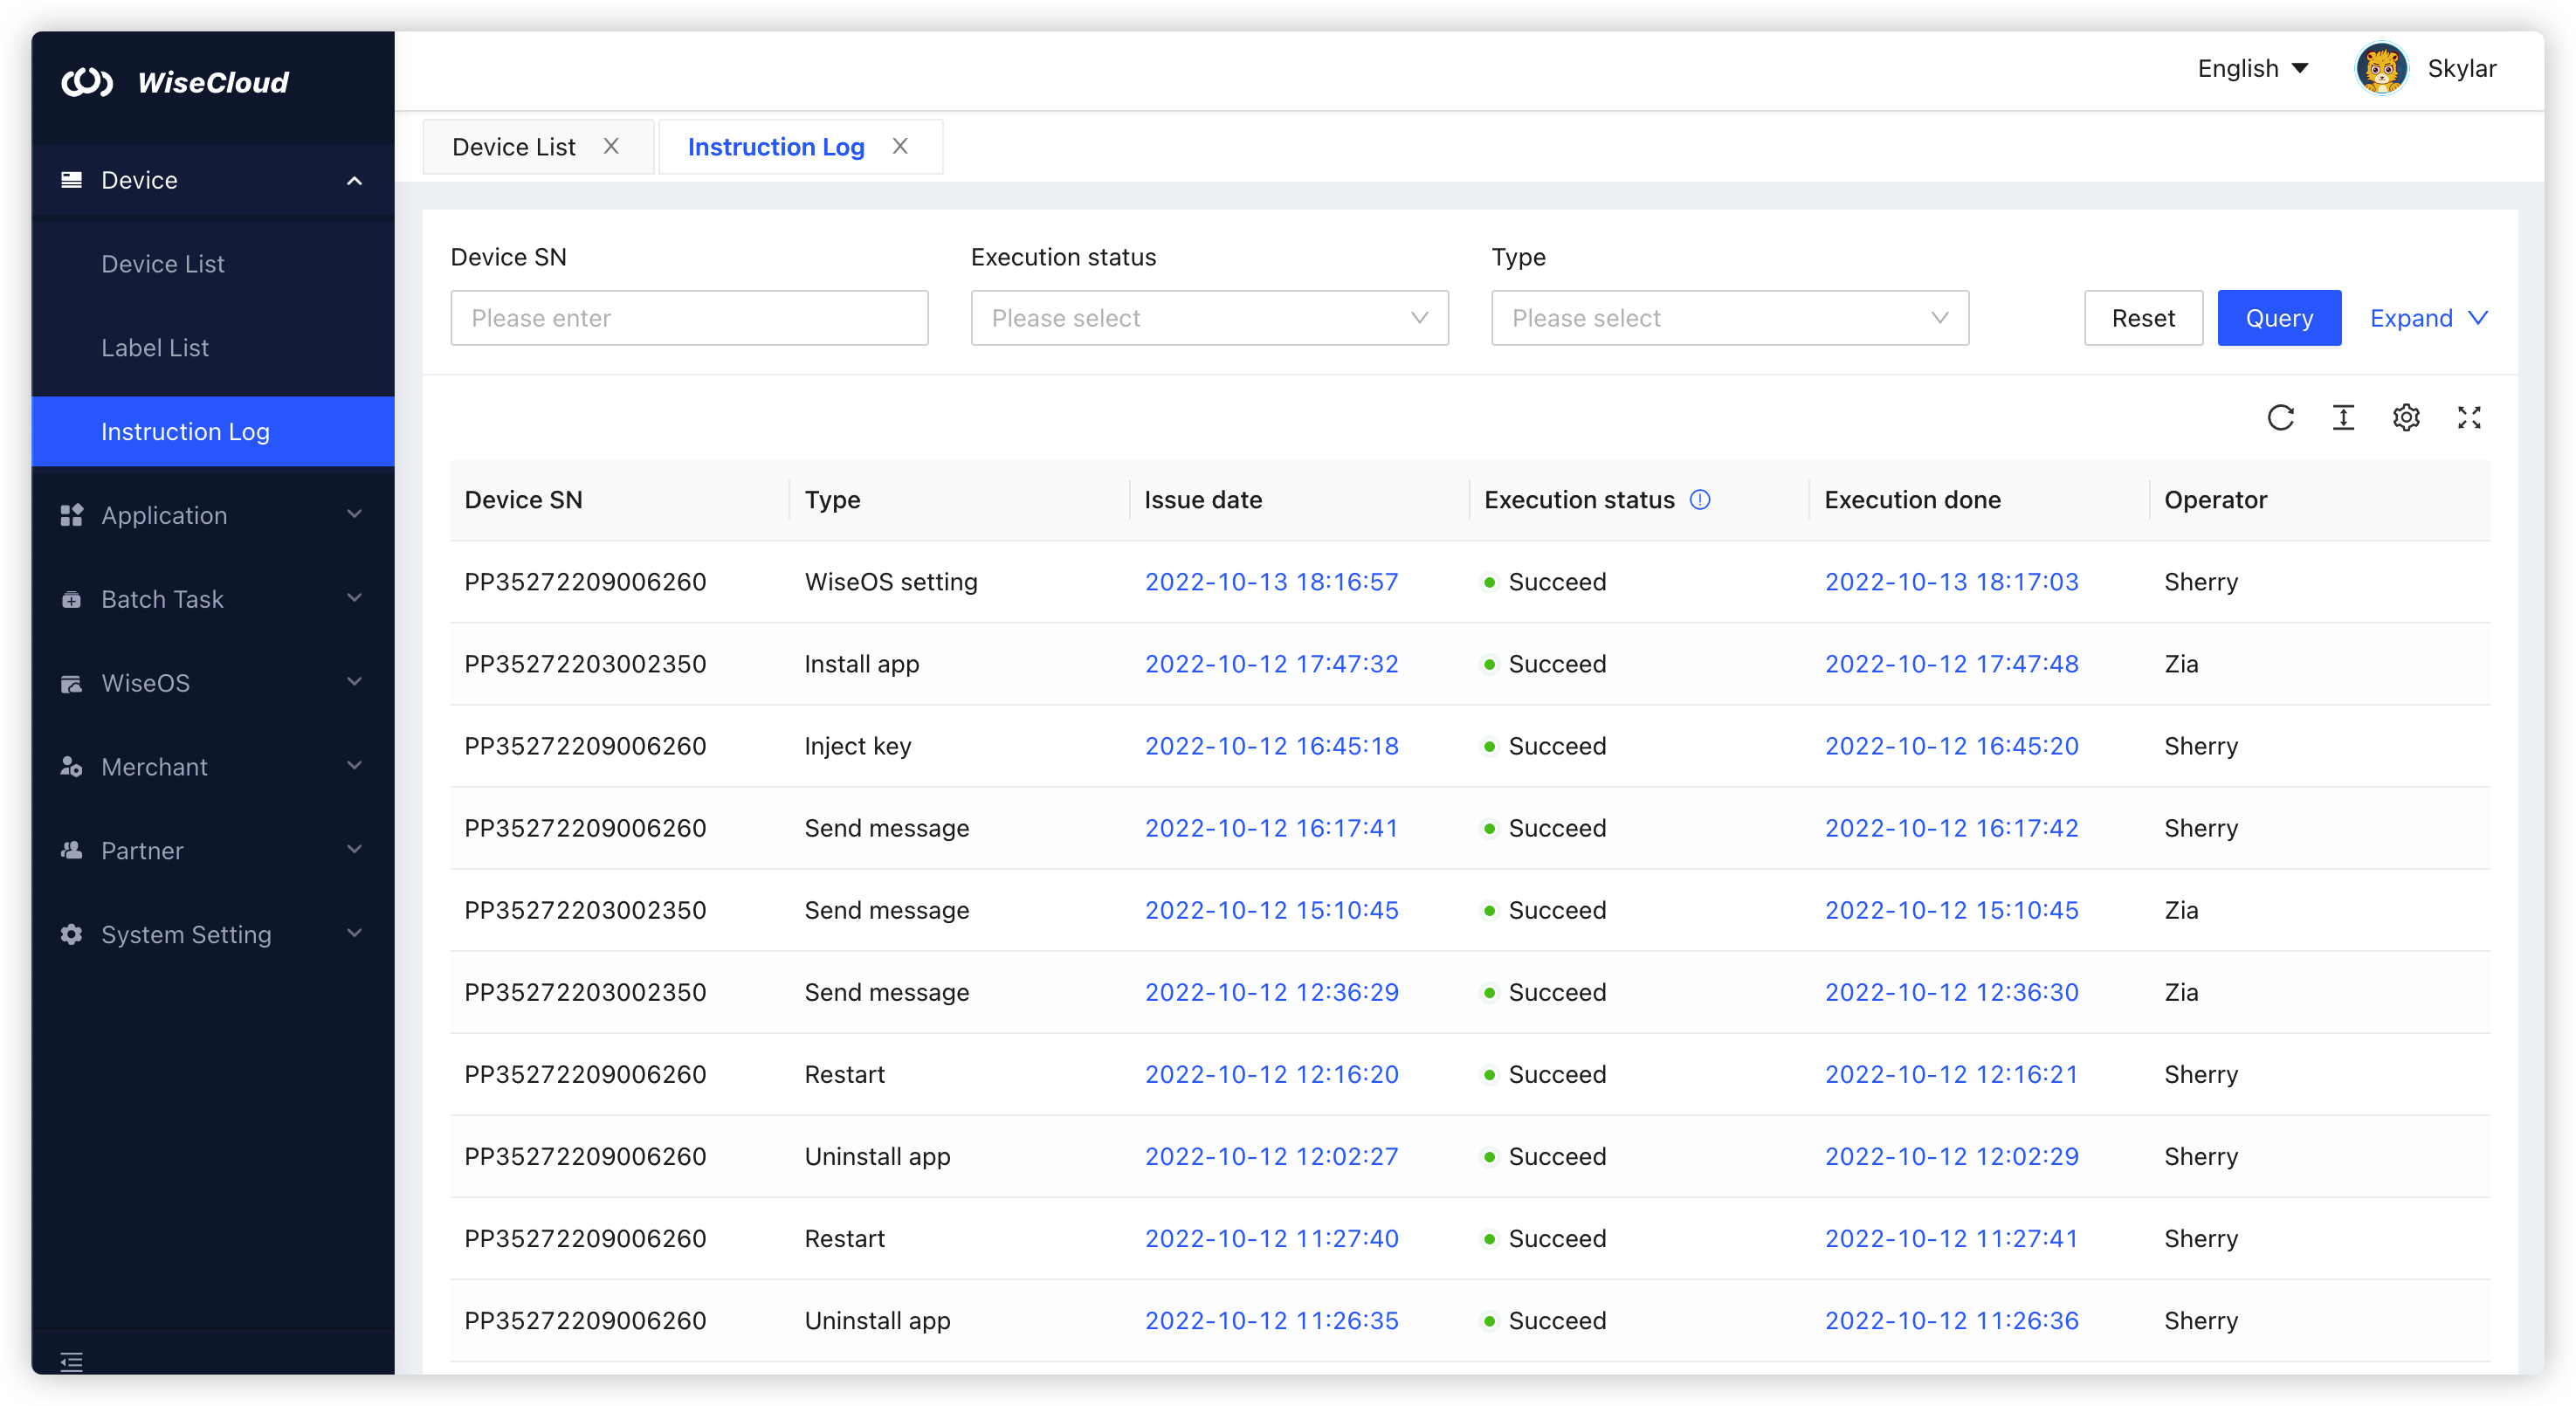Open English language selector
Screen dimensions: 2576x1406
2252,68
